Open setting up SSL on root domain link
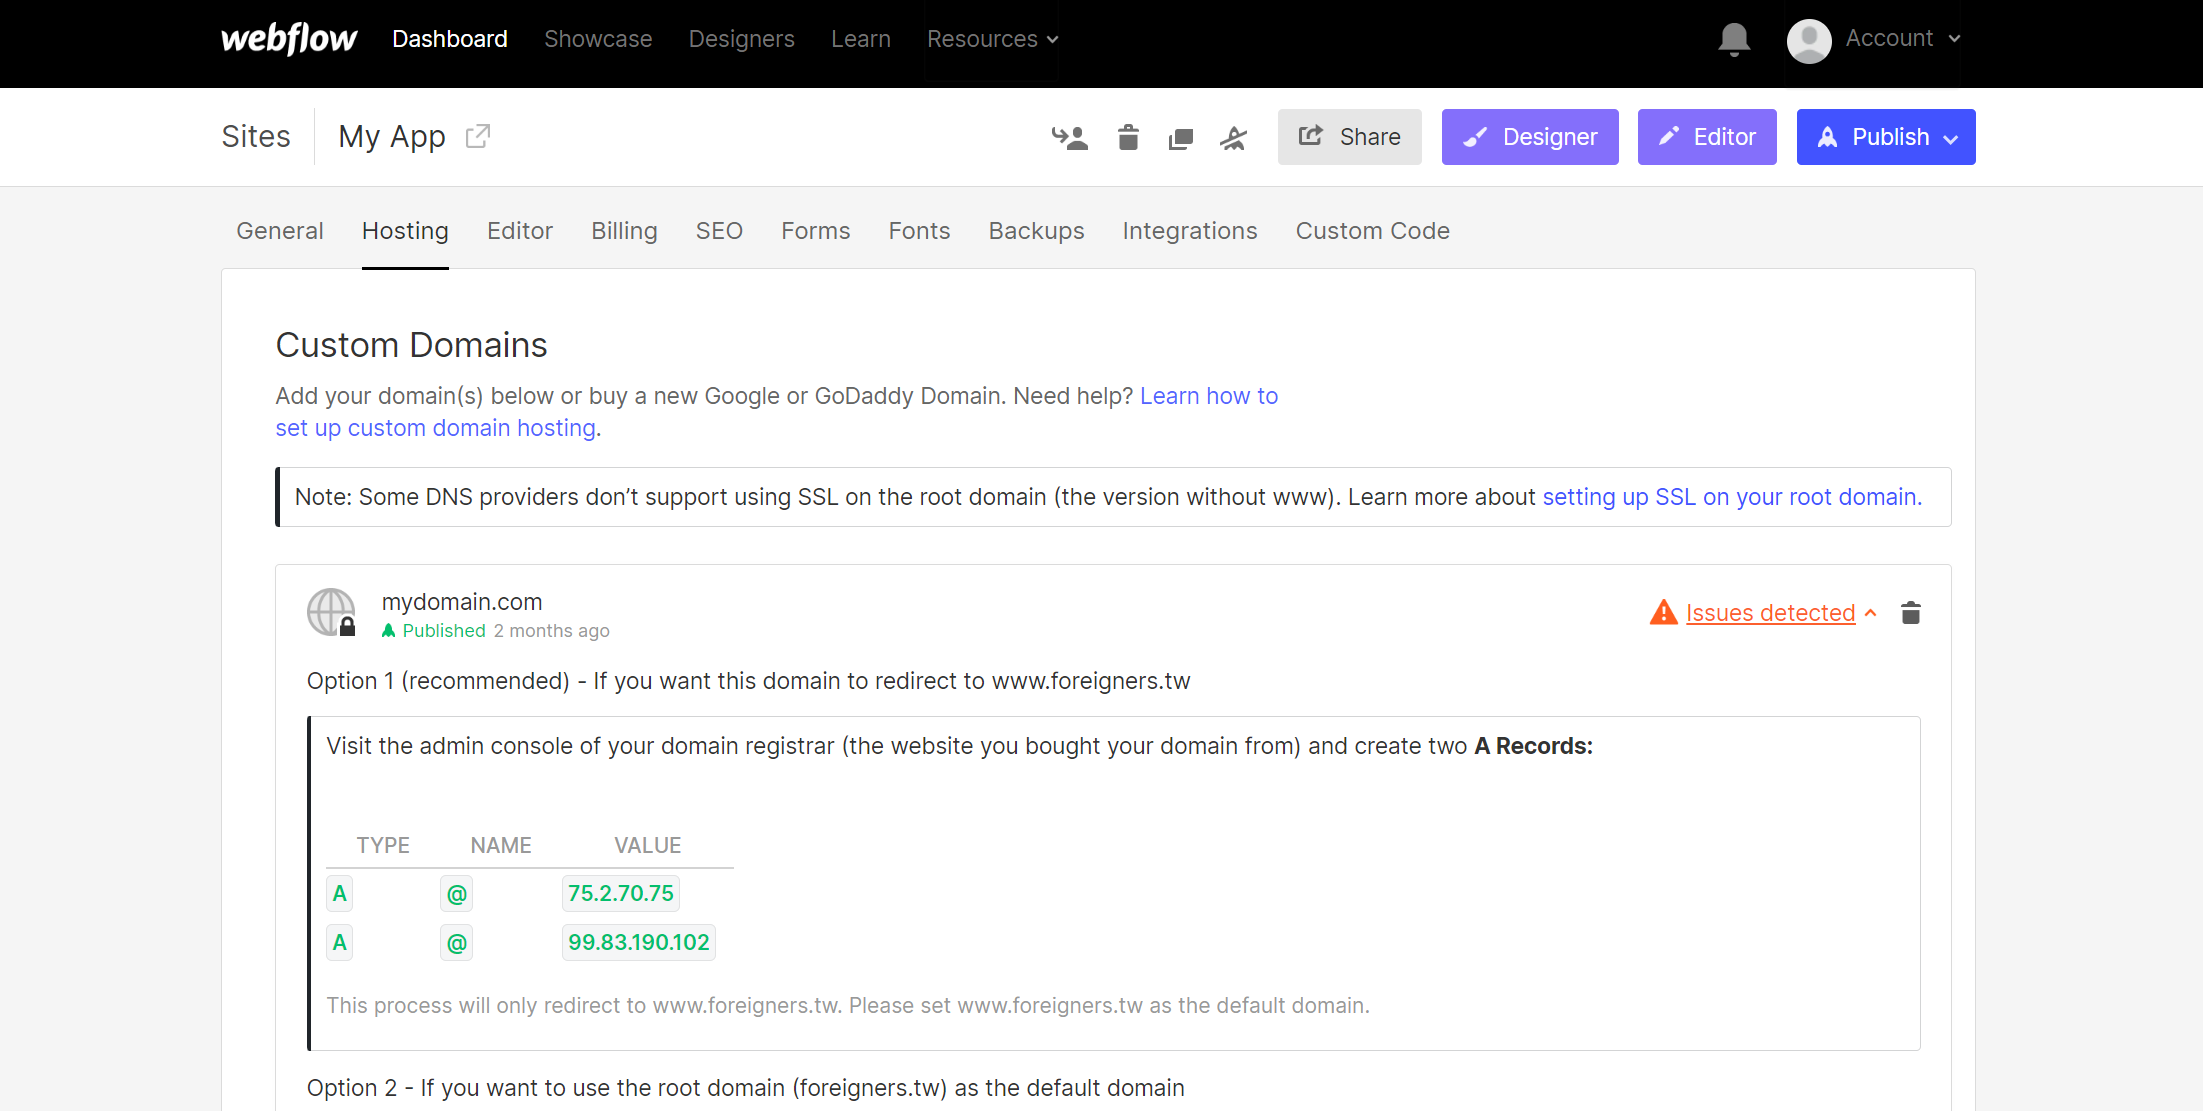 coord(1732,497)
